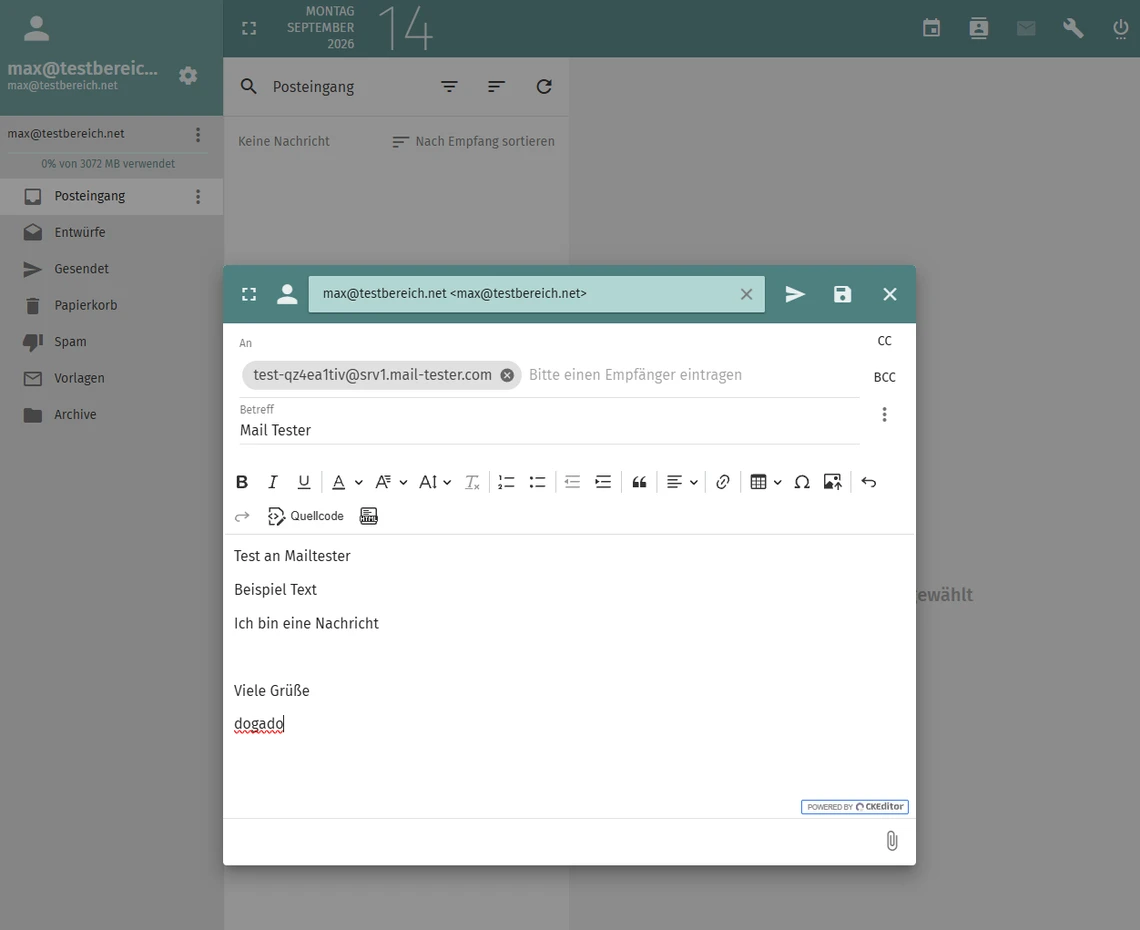Insert a block quote
1140x930 pixels.
click(x=639, y=482)
